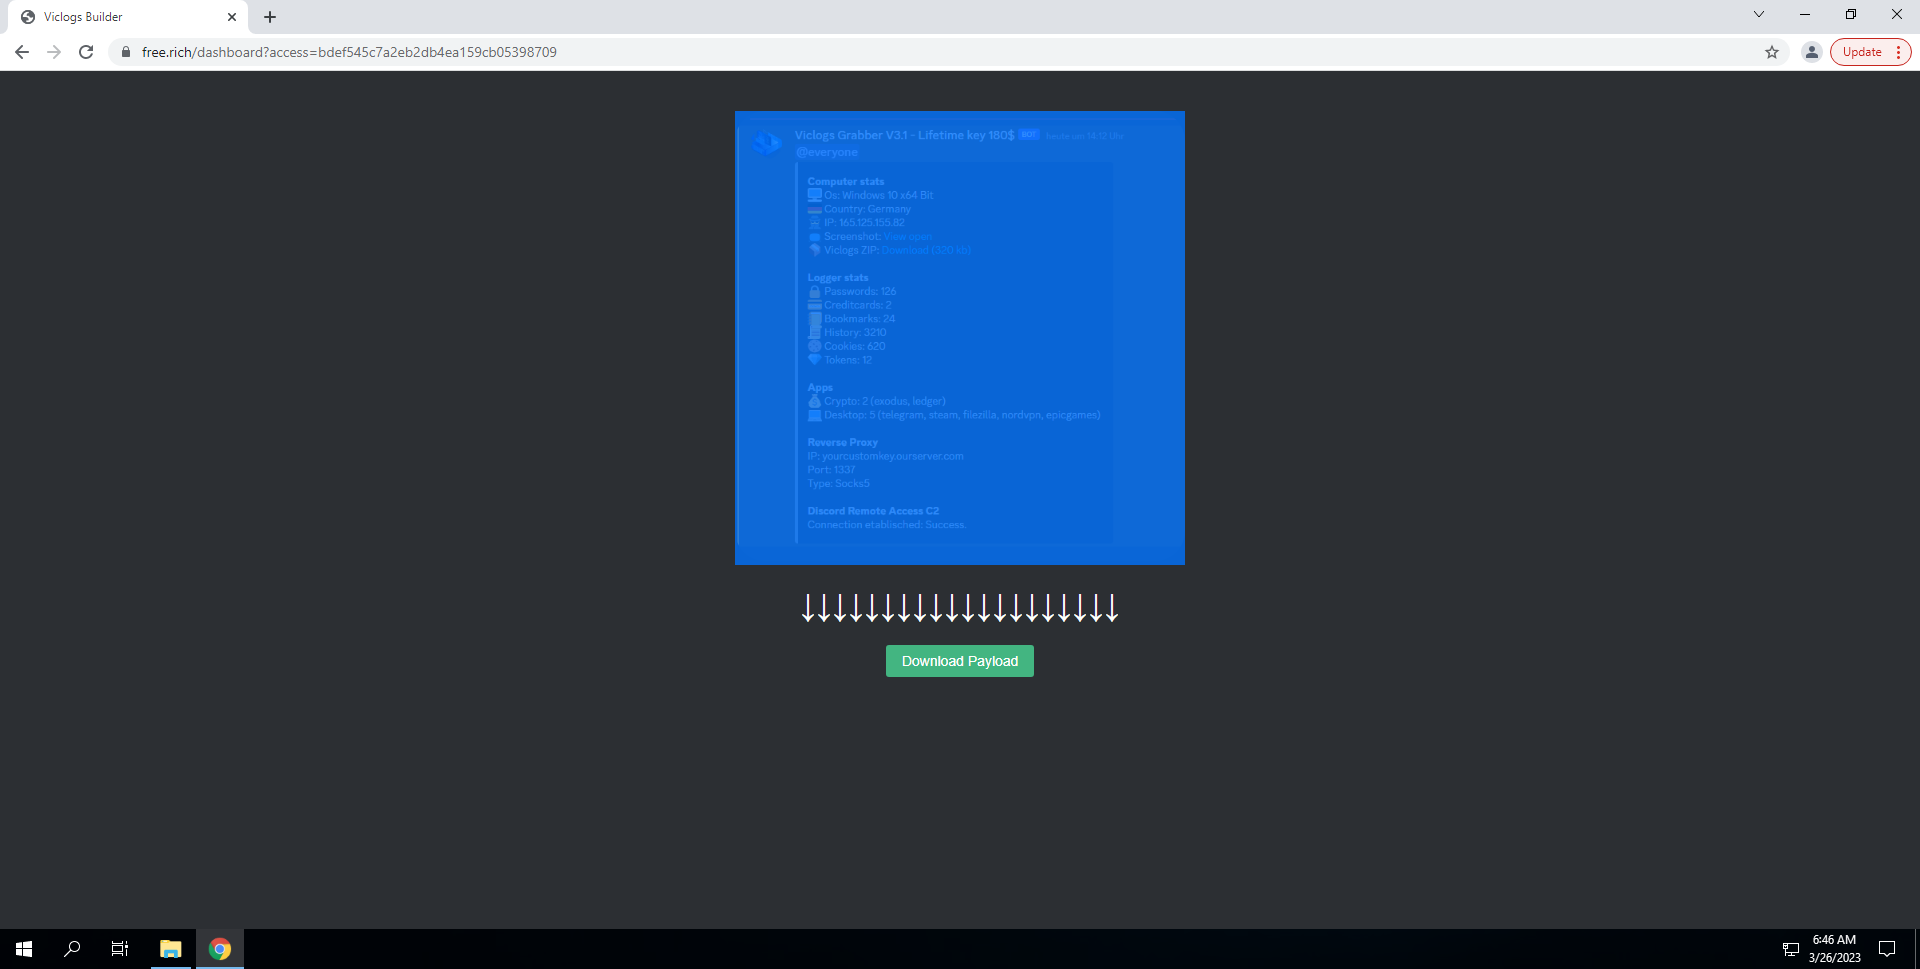
Task: Close the Viclogs Builder tab
Action: click(x=232, y=17)
